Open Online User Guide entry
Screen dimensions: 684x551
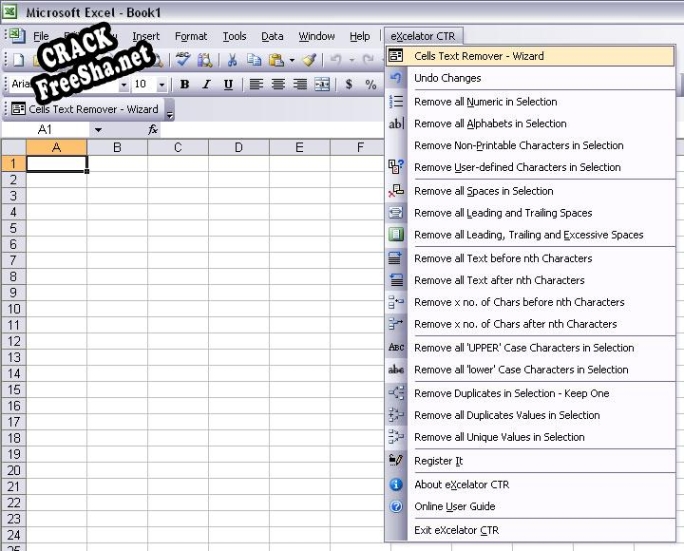[454, 506]
